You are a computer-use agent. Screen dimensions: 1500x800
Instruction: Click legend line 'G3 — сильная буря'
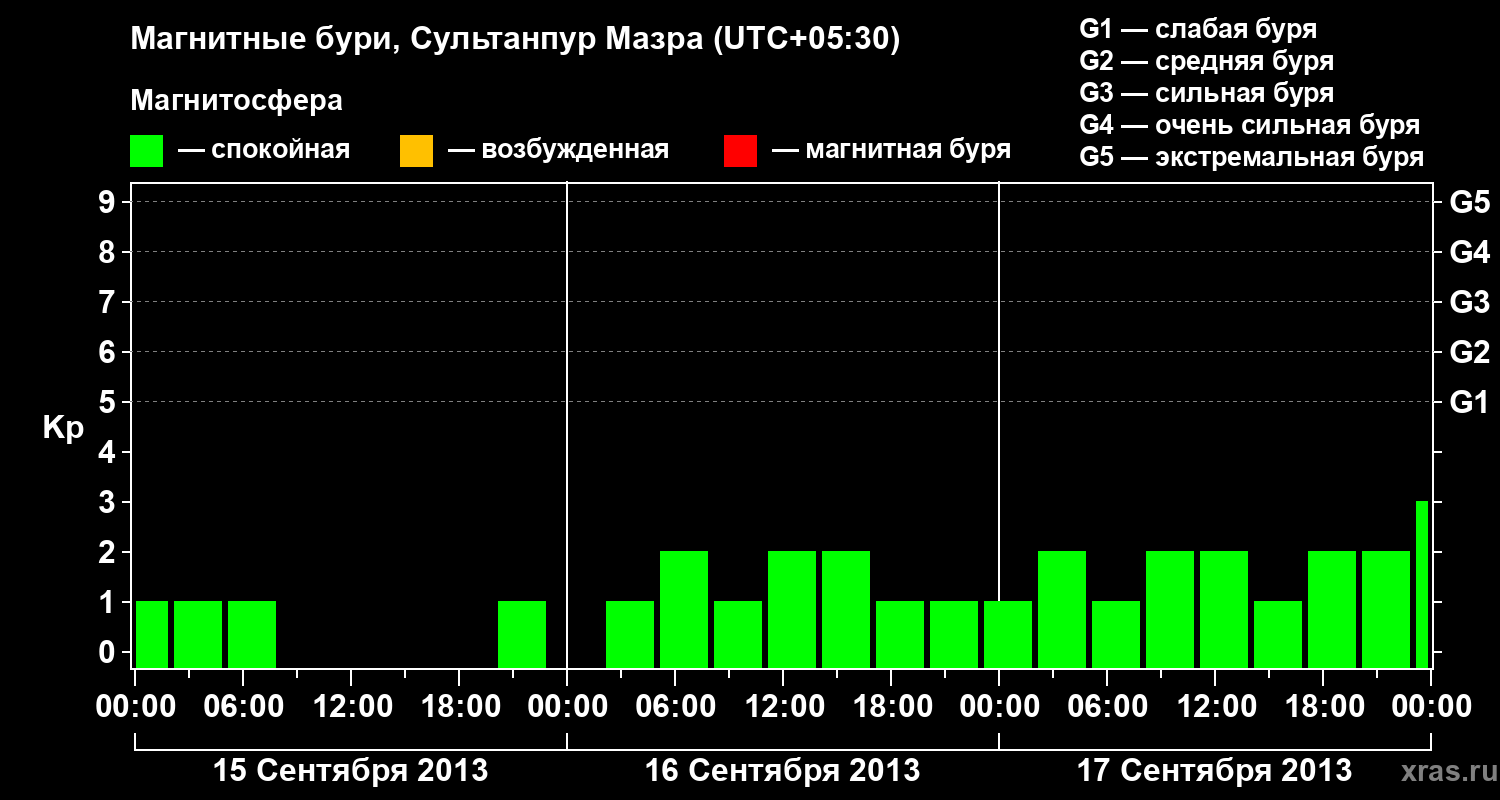pyautogui.click(x=1206, y=93)
